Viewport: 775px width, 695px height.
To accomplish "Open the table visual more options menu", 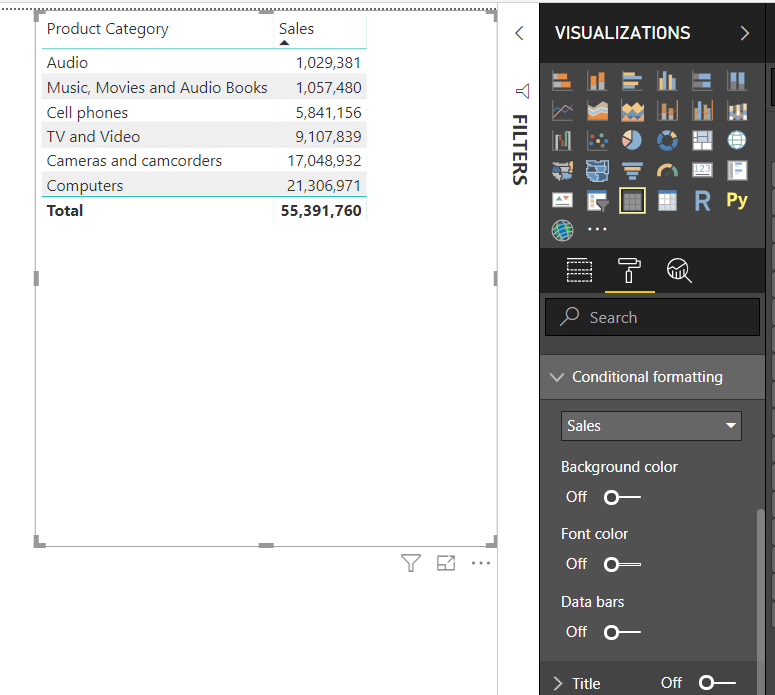I will point(481,563).
